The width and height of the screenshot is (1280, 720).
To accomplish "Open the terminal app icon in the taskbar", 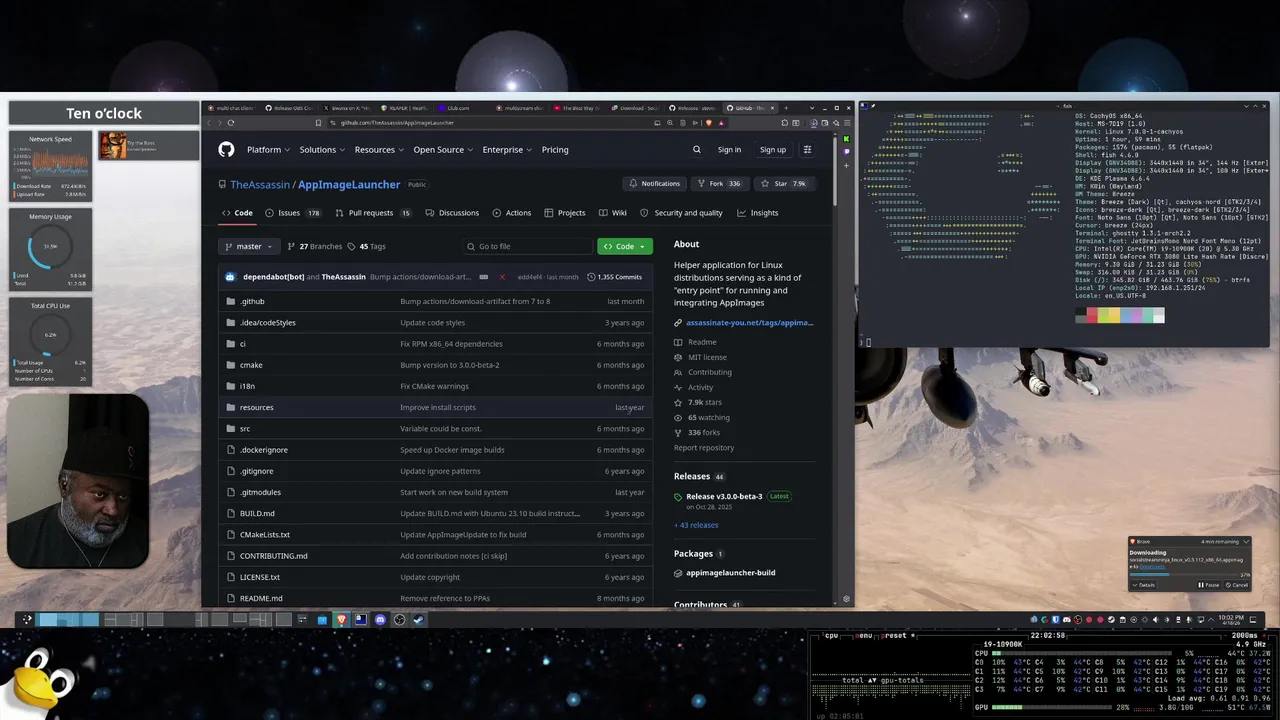I will tap(361, 619).
